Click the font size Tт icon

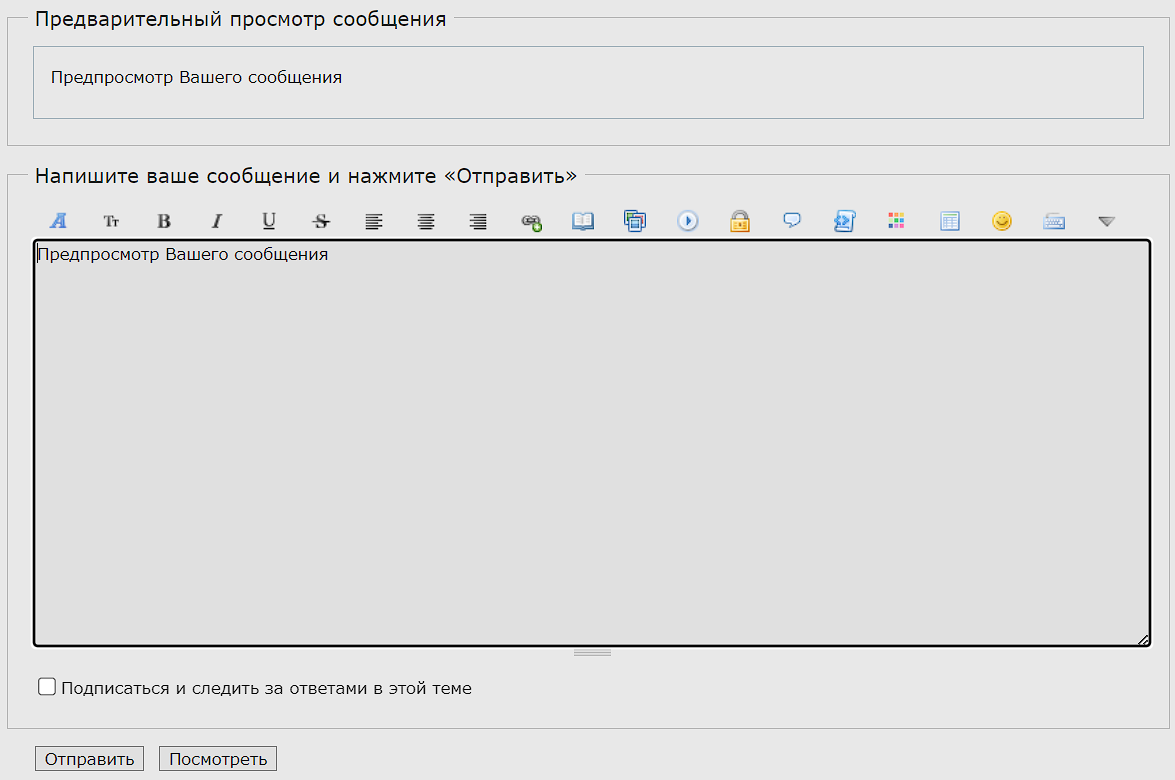(x=111, y=221)
